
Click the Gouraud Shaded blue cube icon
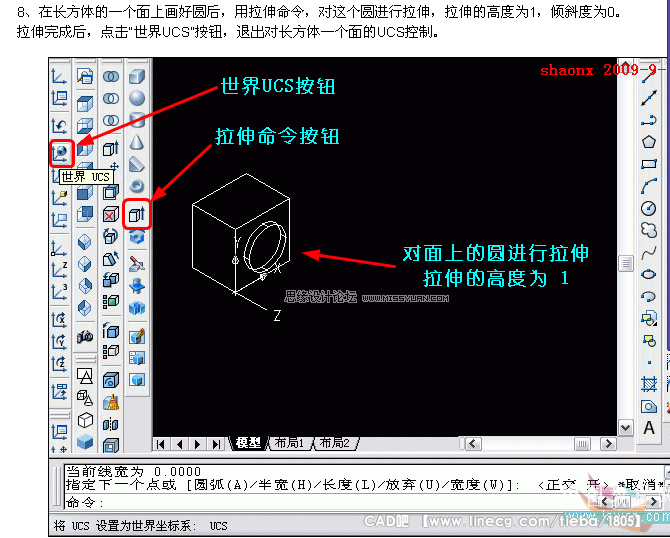coord(85,441)
